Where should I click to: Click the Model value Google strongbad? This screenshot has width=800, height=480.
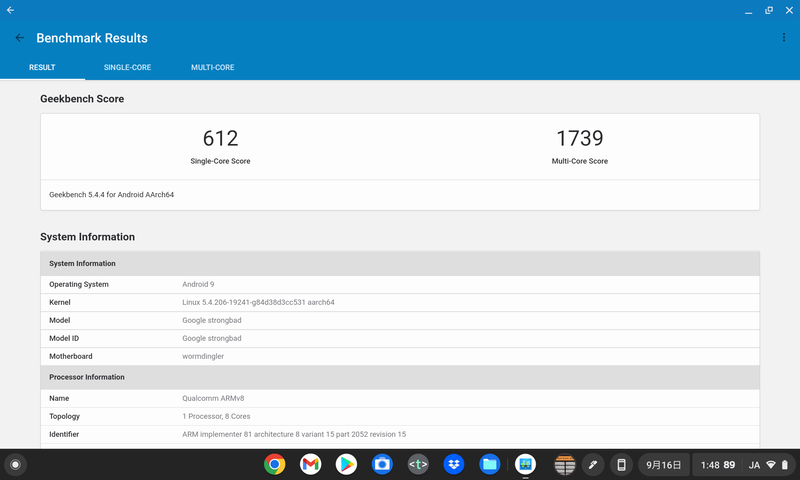212,320
